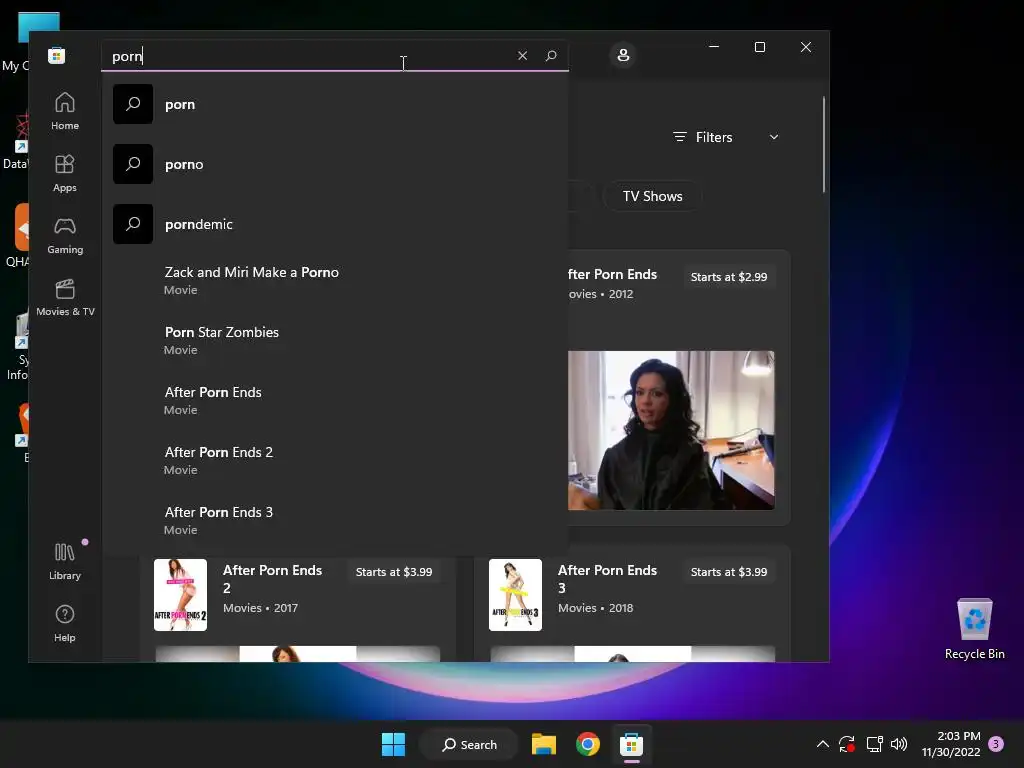Click the taskbar Search box
Image resolution: width=1024 pixels, height=768 pixels.
point(469,744)
